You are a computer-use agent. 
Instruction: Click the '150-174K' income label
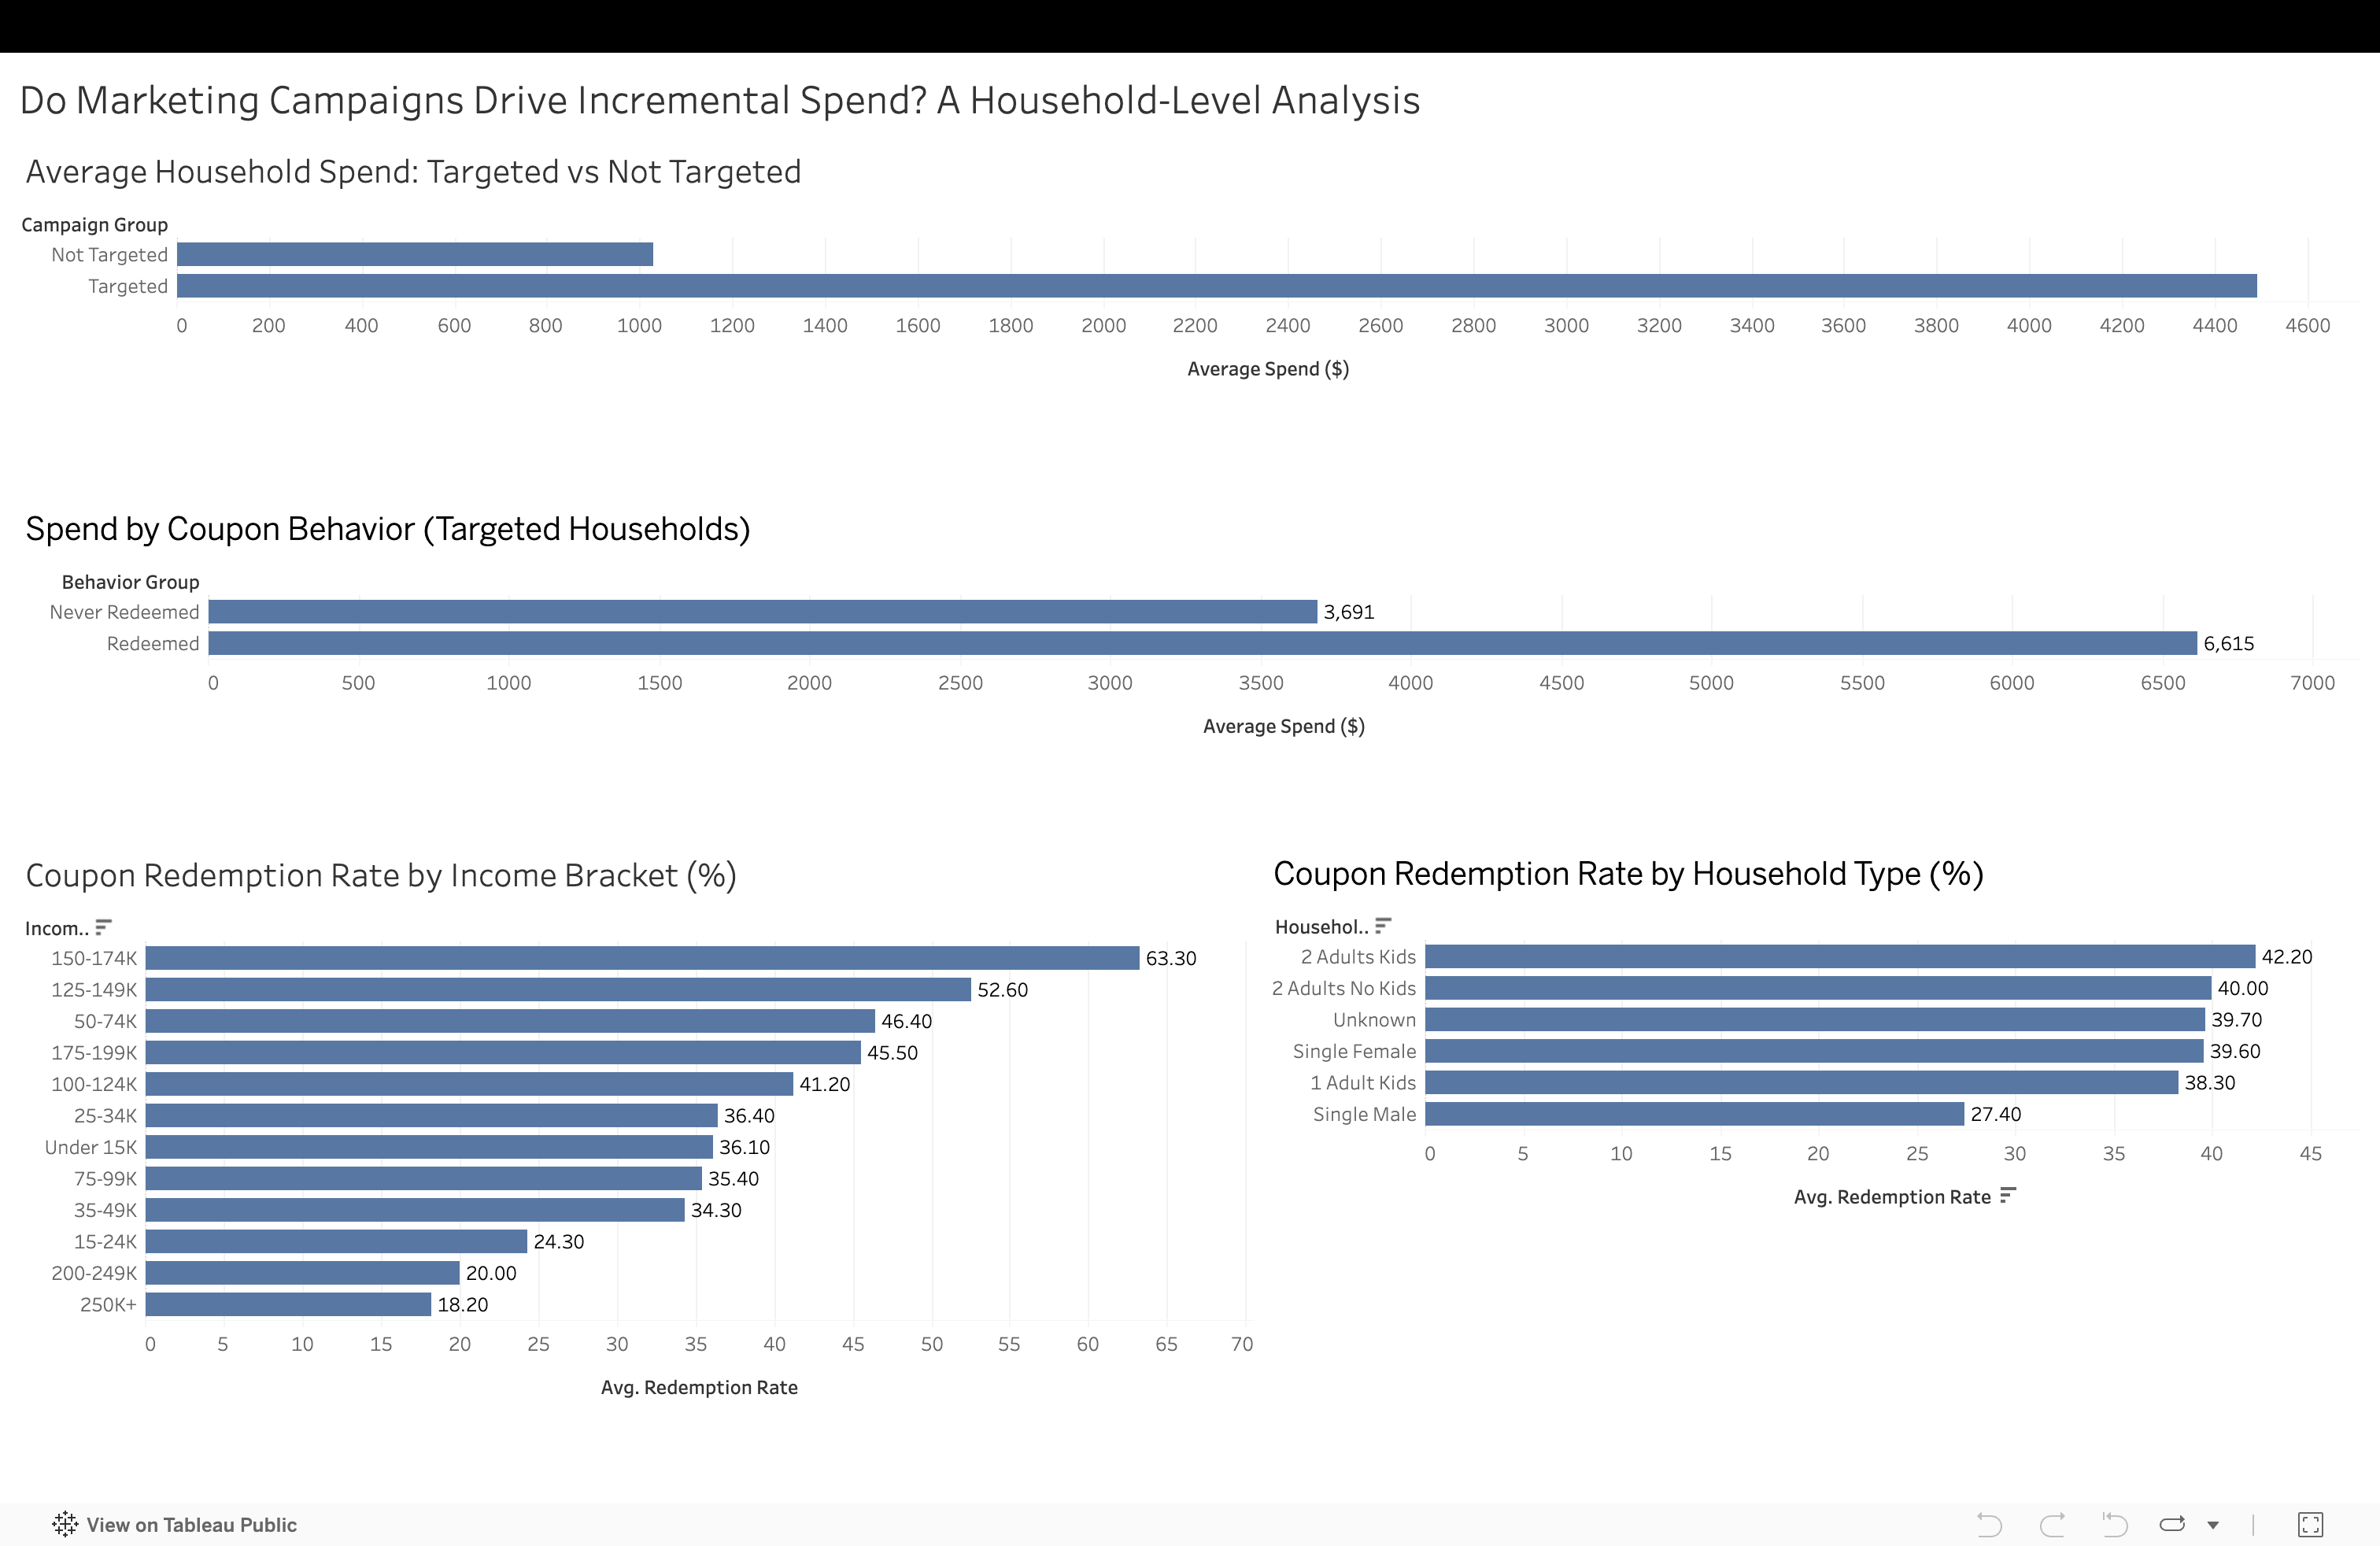[94, 958]
